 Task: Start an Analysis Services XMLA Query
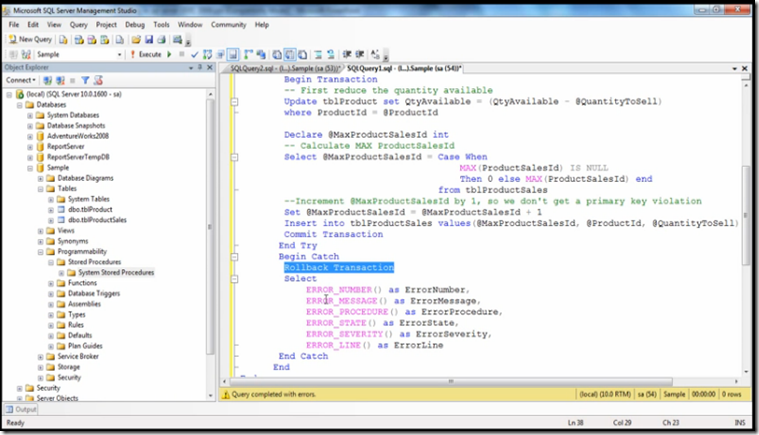[x=105, y=40]
